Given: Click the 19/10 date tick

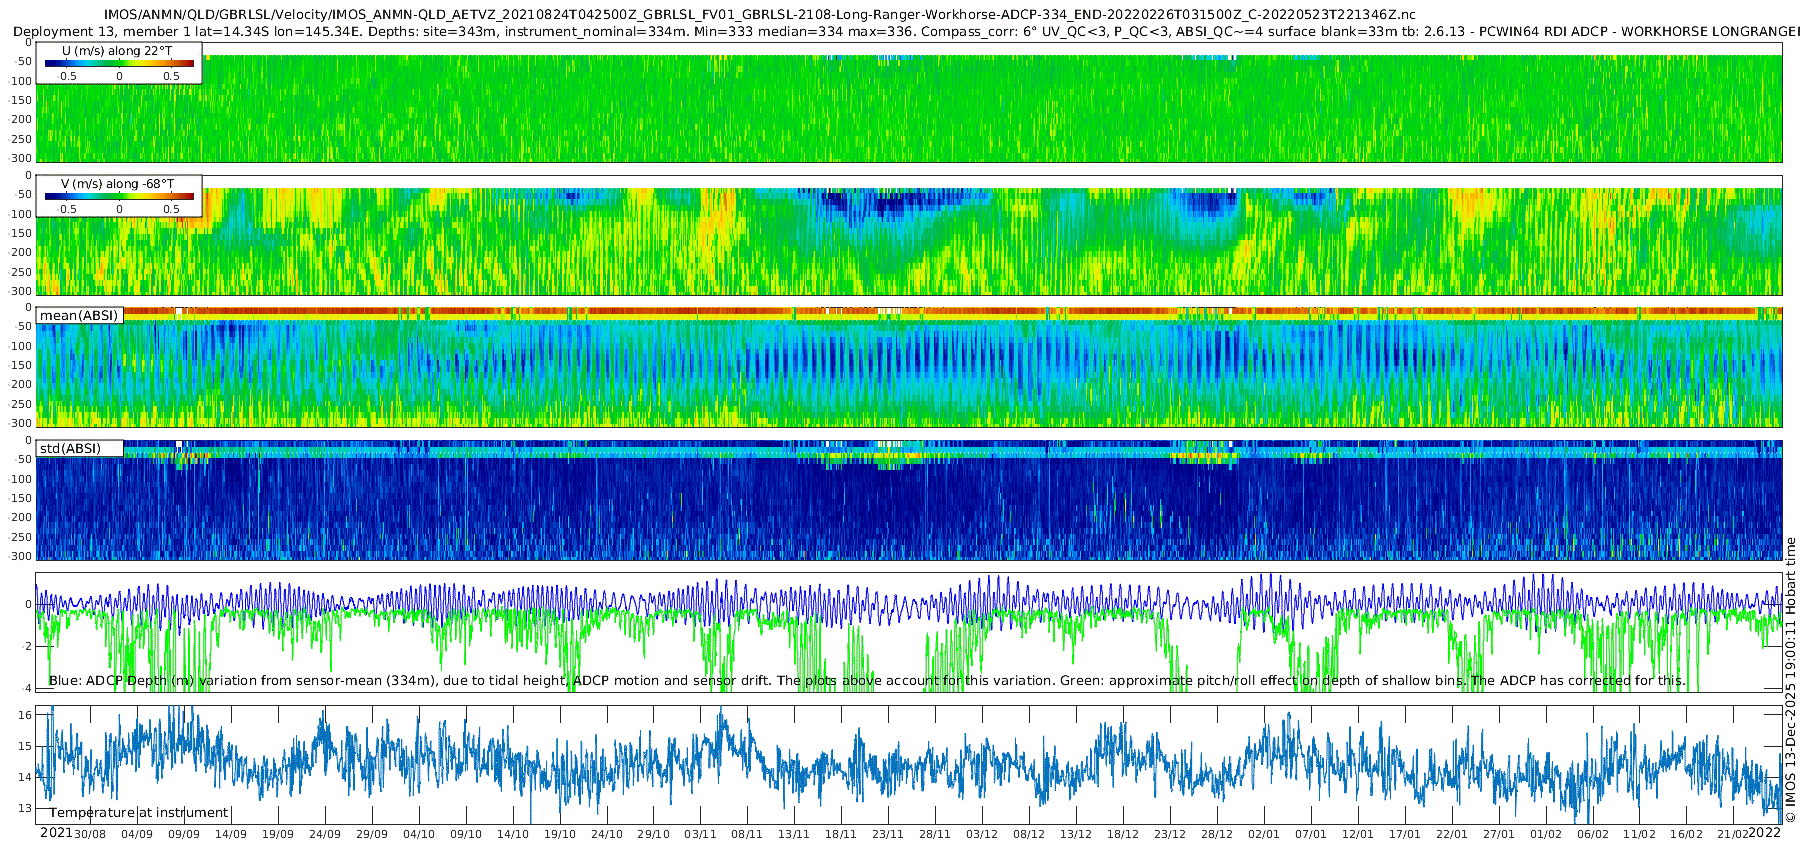Looking at the screenshot, I should coord(560,834).
